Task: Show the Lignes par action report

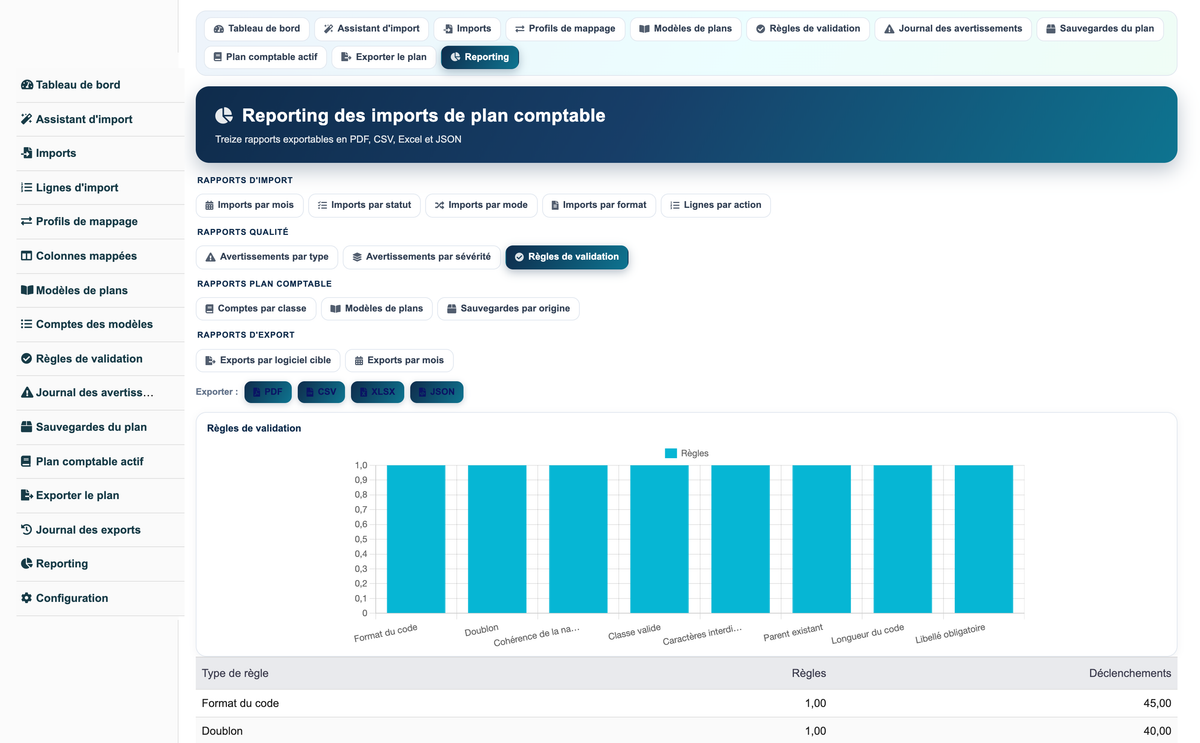Action: click(716, 205)
